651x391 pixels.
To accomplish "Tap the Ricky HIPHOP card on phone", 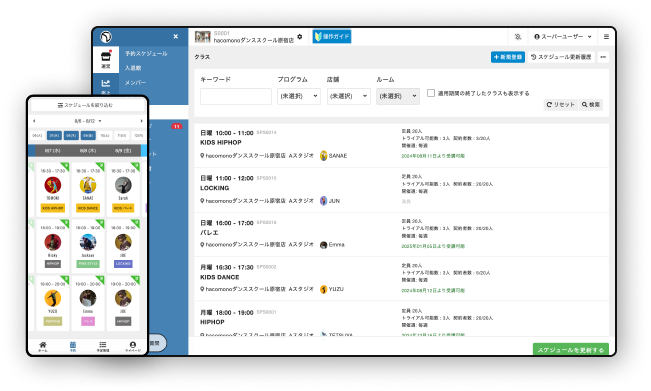I will (53, 246).
